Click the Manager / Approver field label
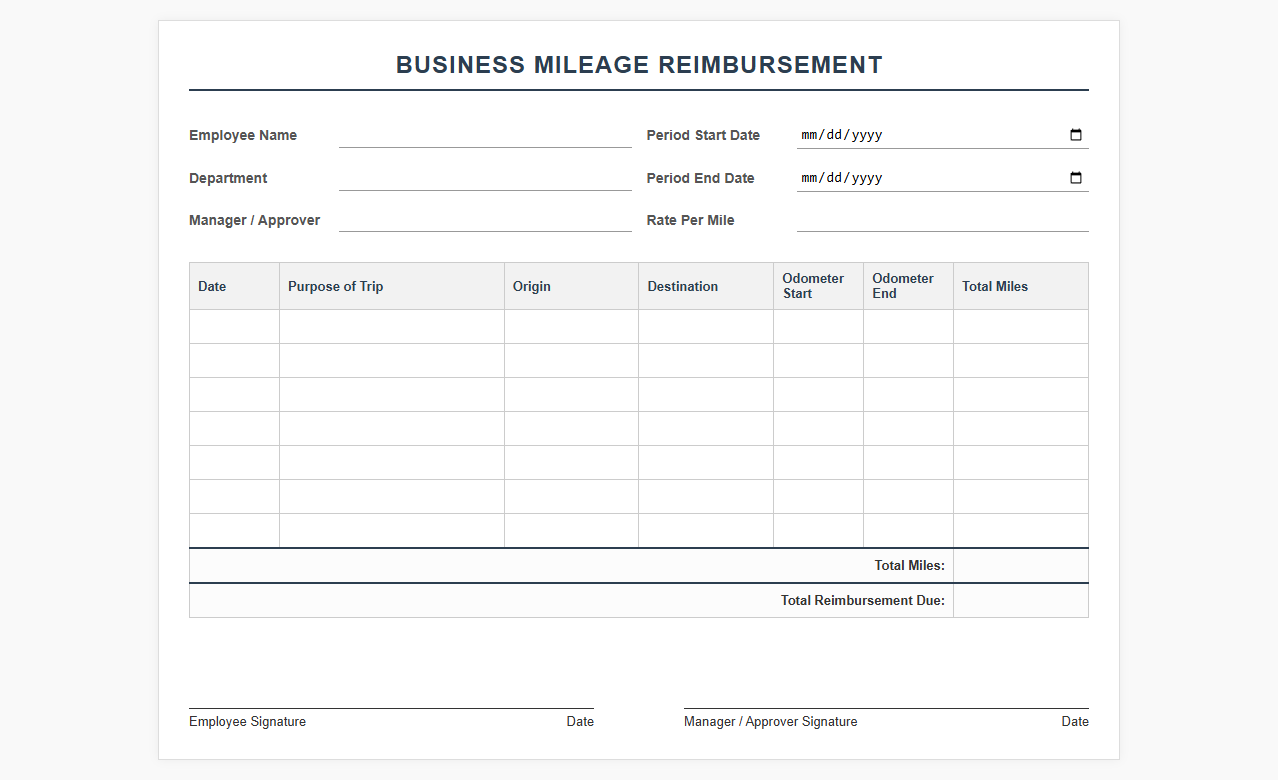Viewport: 1278px width, 780px height. point(254,220)
